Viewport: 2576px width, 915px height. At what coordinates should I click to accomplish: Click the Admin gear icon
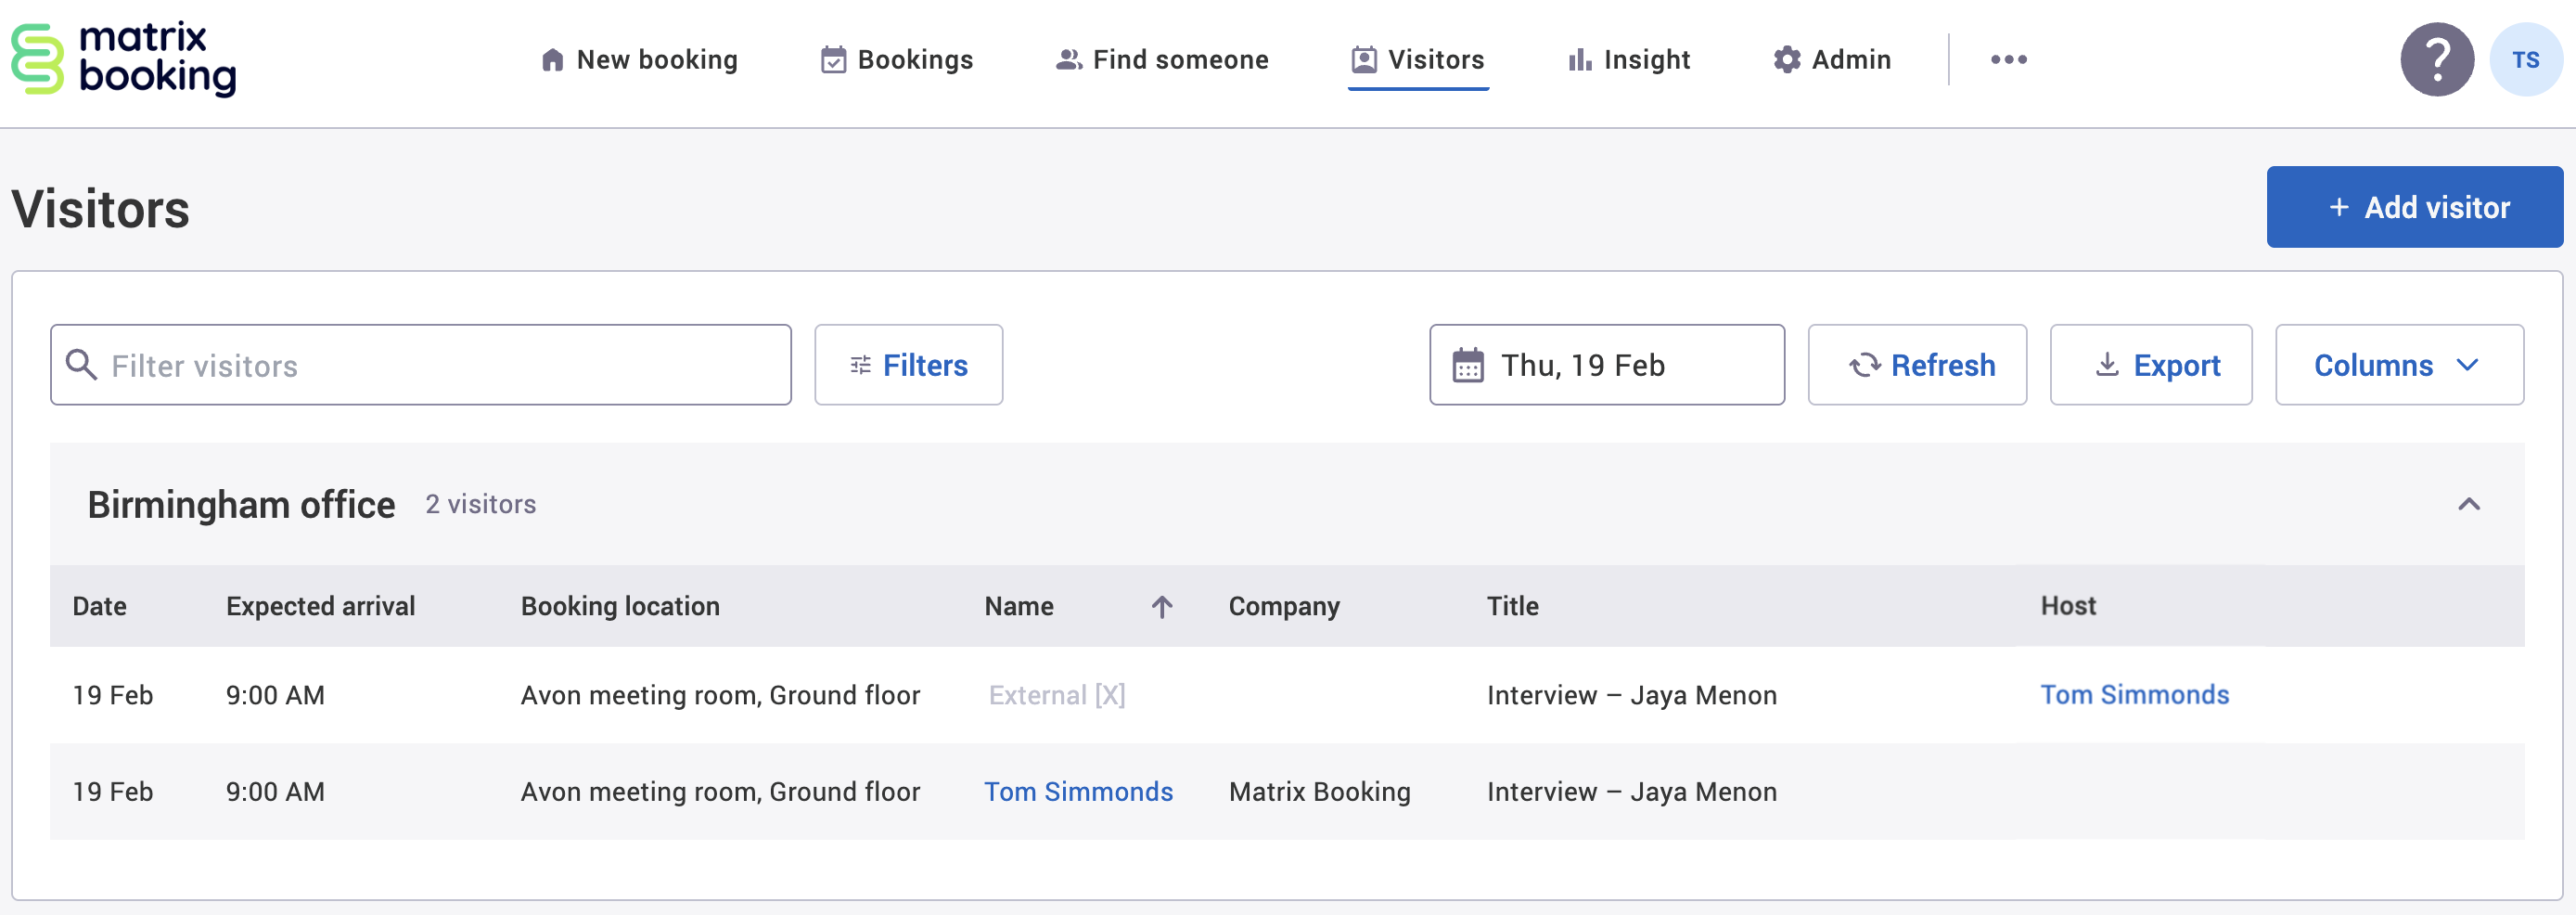click(1786, 60)
